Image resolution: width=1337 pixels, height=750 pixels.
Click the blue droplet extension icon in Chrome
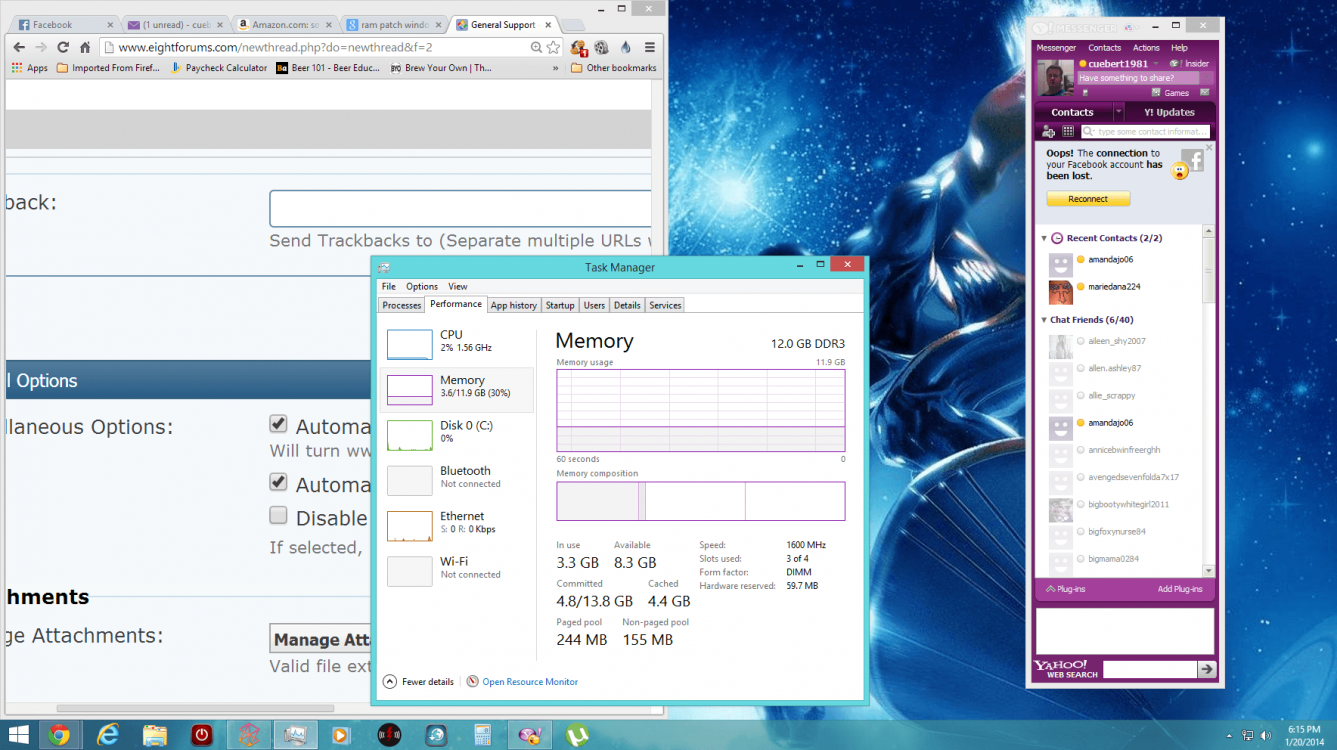(625, 47)
